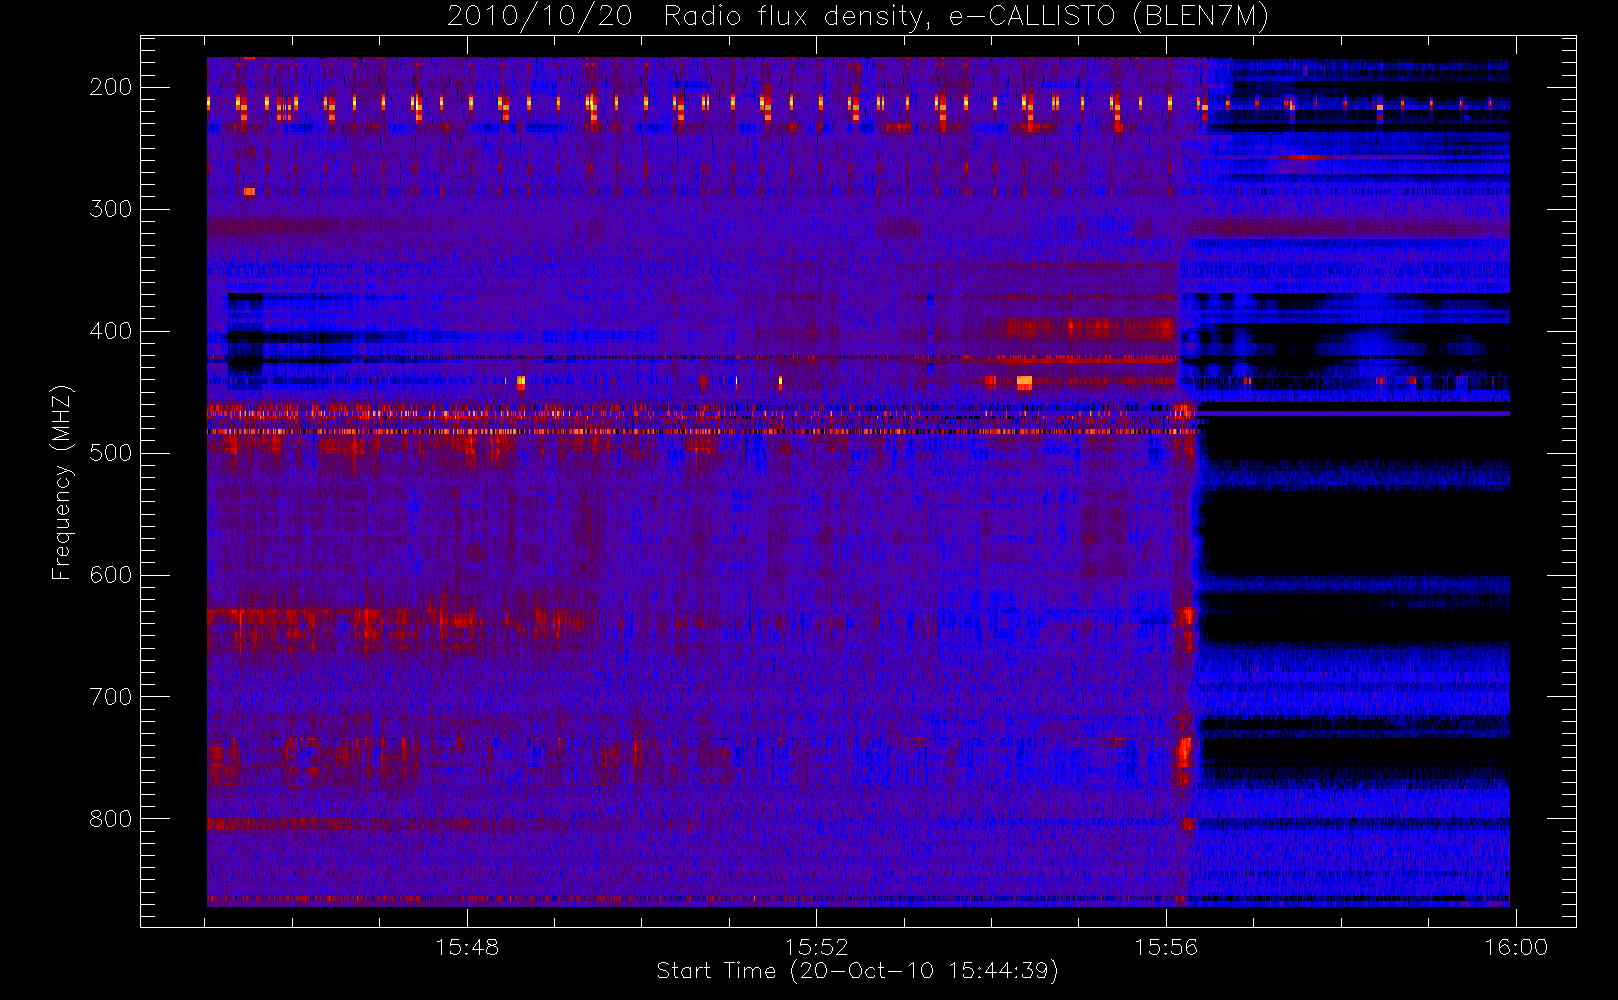Screen dimensions: 1618x1000
Task: Click the 600 frequency tick label
Action: (111, 575)
